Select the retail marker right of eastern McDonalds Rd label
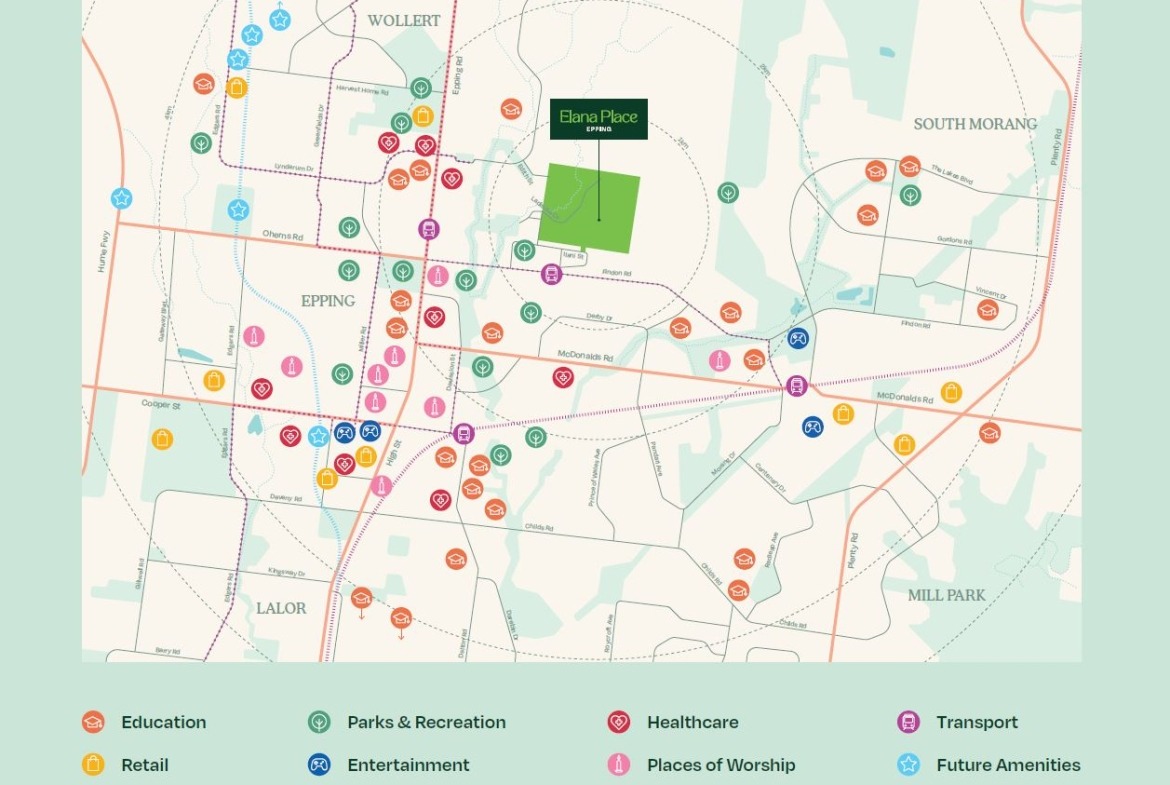Viewport: 1170px width, 785px height. 951,392
